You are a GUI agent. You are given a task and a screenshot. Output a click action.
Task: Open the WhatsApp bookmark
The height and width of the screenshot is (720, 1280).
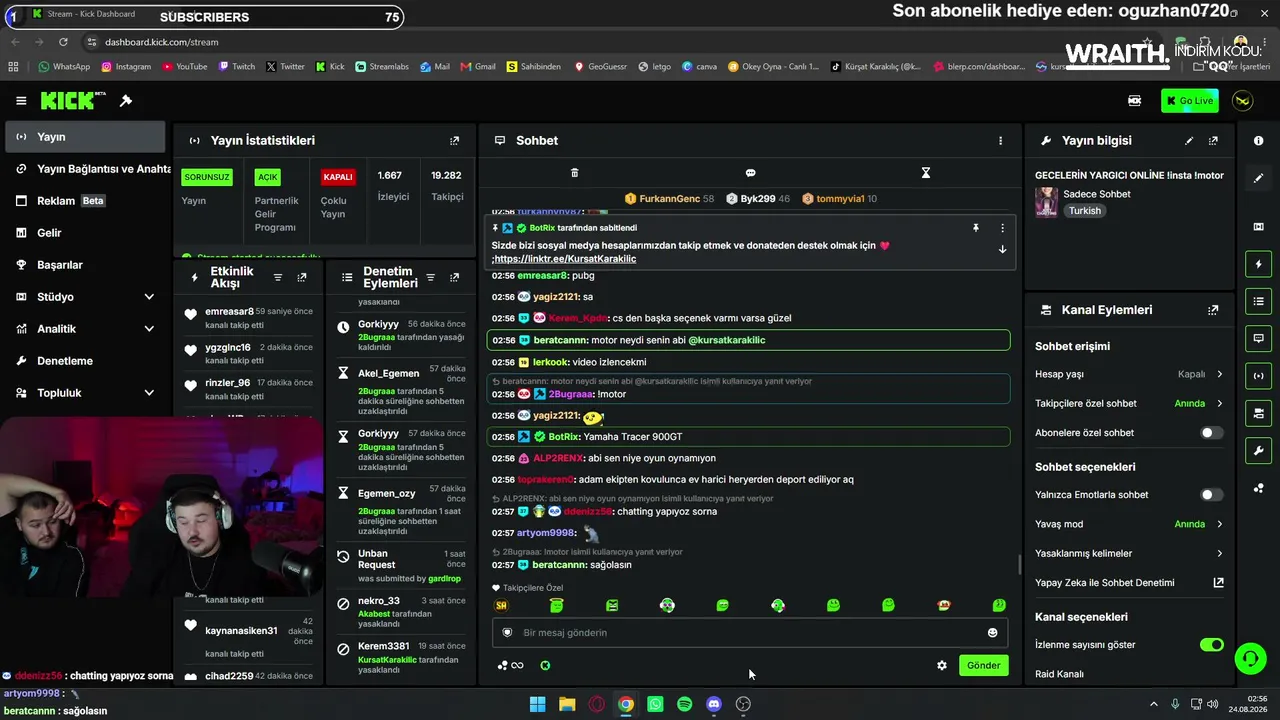tap(64, 67)
